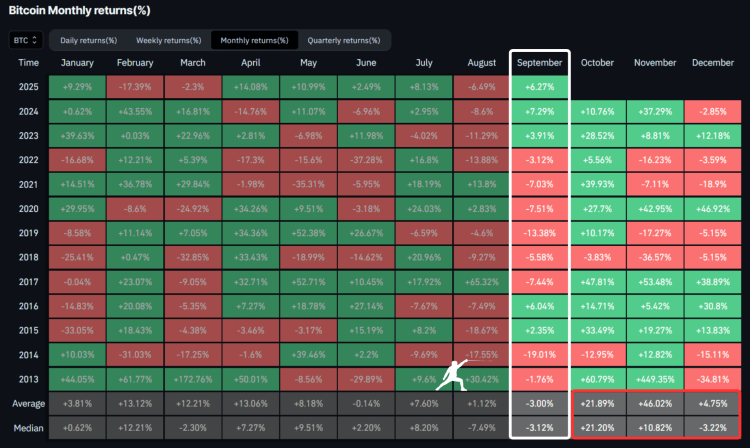Open the Quarterly returns(%) tab
Image resolution: width=750 pixels, height=448 pixels.
pyautogui.click(x=344, y=41)
